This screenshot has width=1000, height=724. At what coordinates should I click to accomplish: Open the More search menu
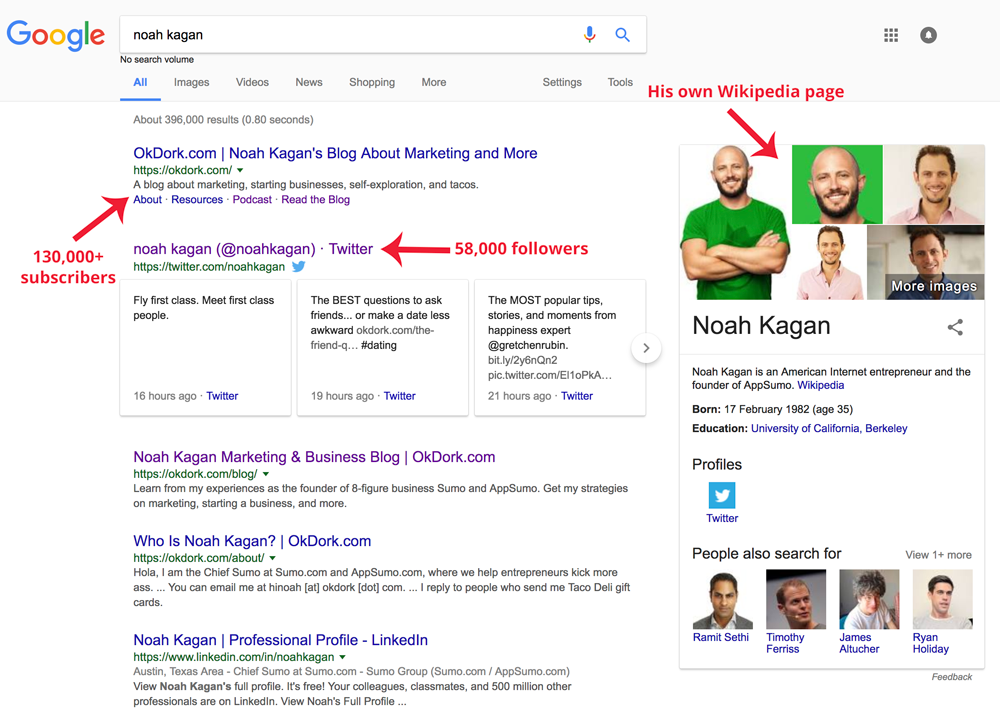click(x=434, y=82)
